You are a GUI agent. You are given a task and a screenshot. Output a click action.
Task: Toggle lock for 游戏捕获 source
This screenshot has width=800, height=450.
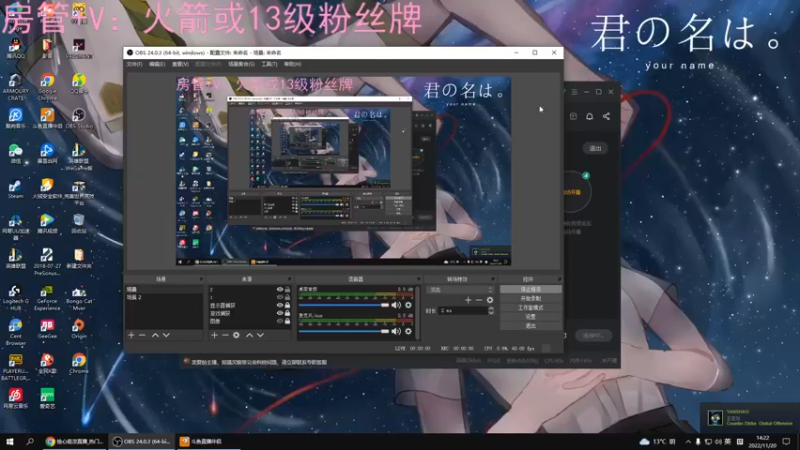[287, 313]
